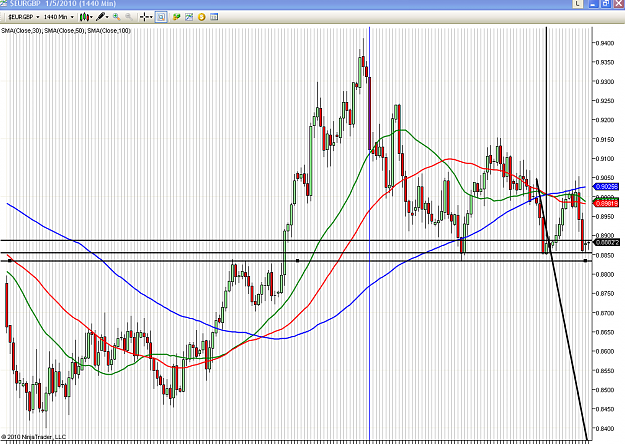
Task: Open the 1440 Min interval dropdown
Action: 59,17
